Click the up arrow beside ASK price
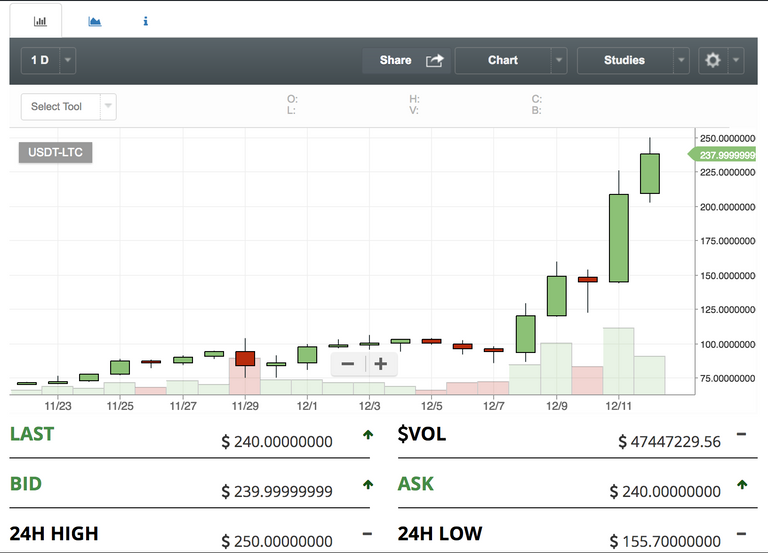768x553 pixels. point(742,484)
